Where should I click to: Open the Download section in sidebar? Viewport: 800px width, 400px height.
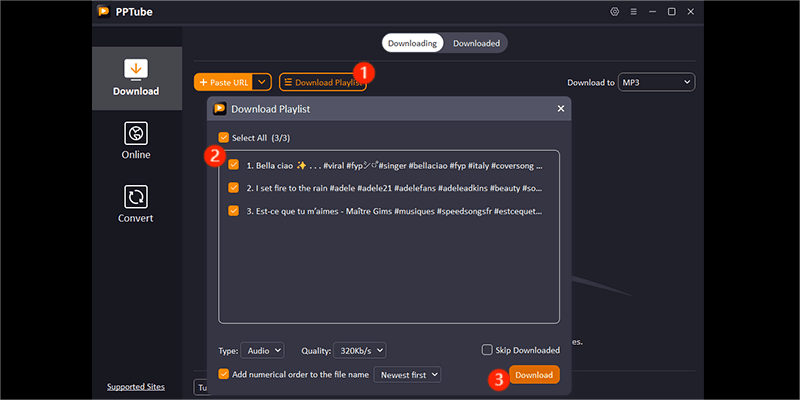[136, 77]
